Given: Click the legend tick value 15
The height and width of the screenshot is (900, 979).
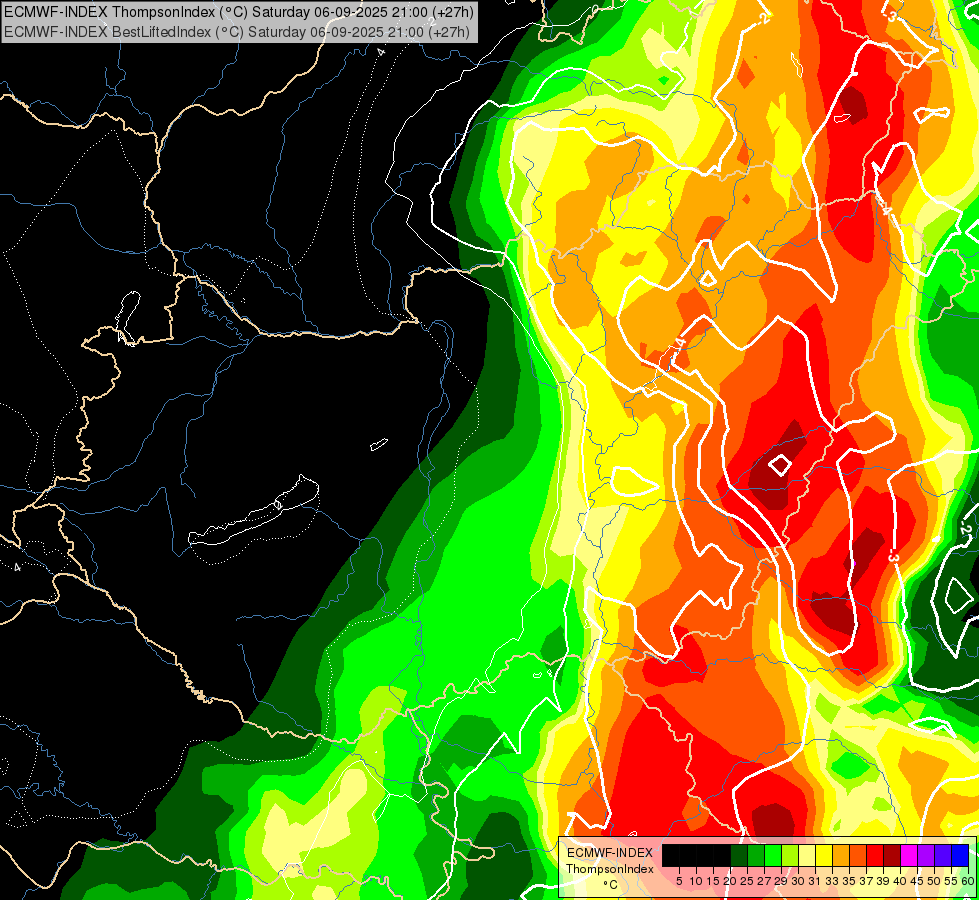Looking at the screenshot, I should (x=713, y=881).
